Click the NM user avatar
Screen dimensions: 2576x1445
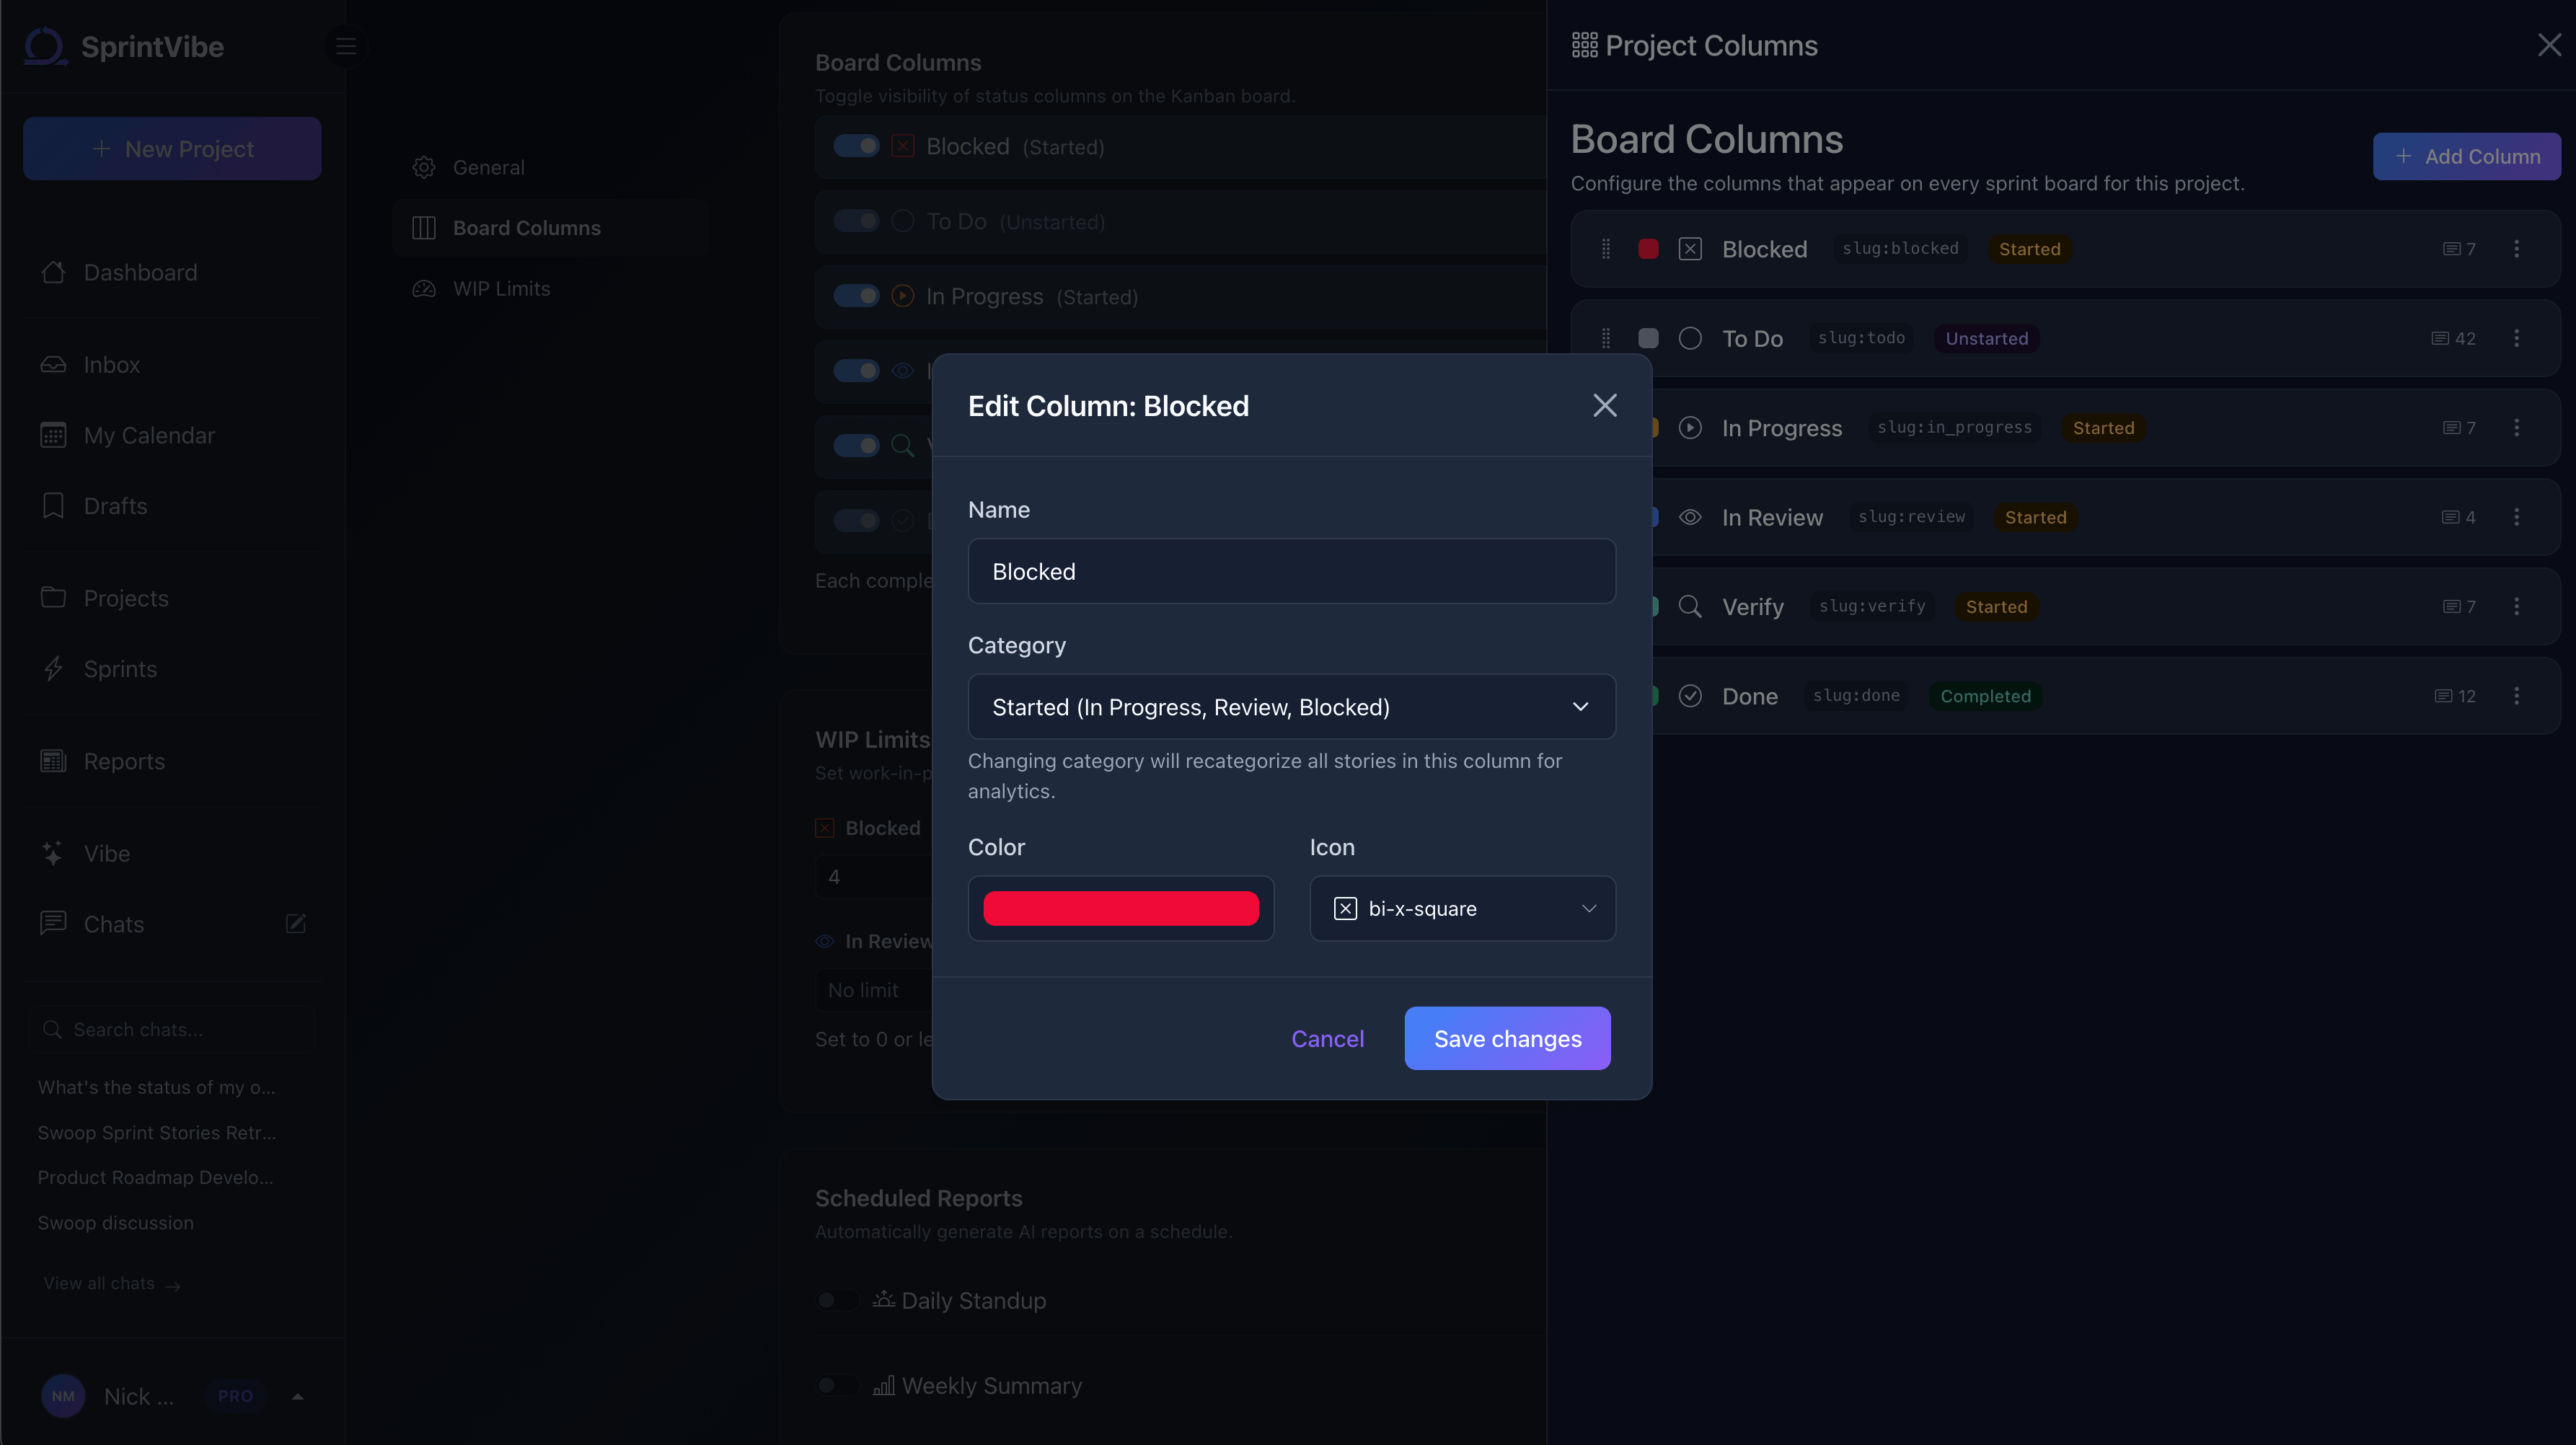[x=63, y=1396]
